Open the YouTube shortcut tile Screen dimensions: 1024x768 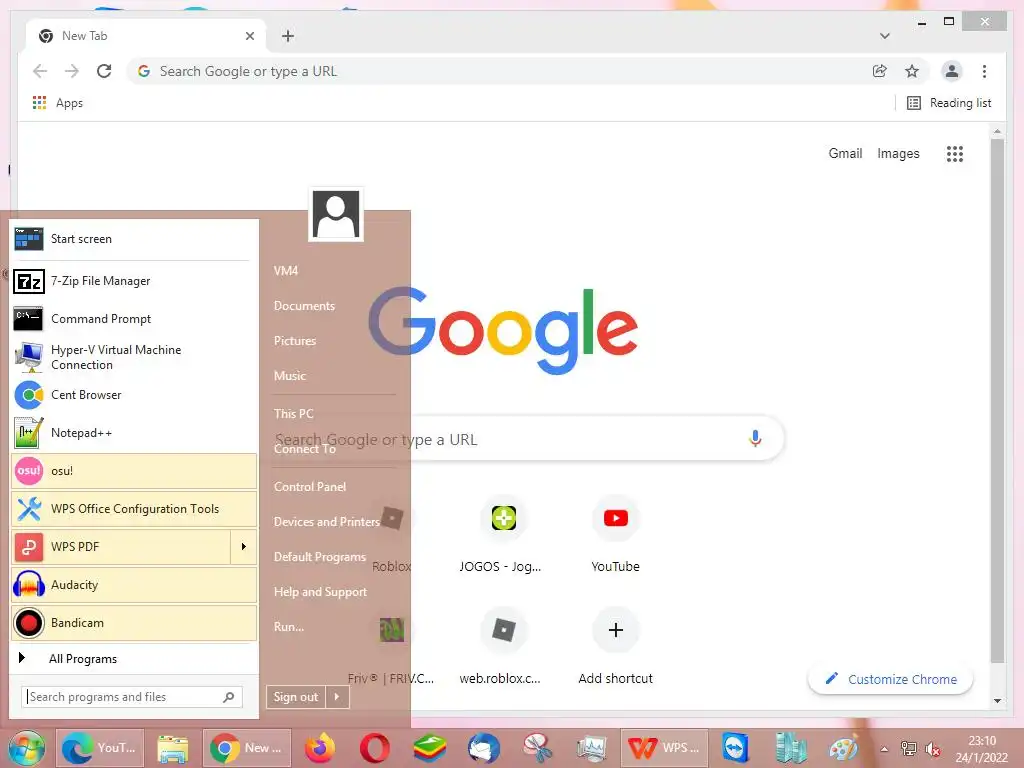pos(615,534)
